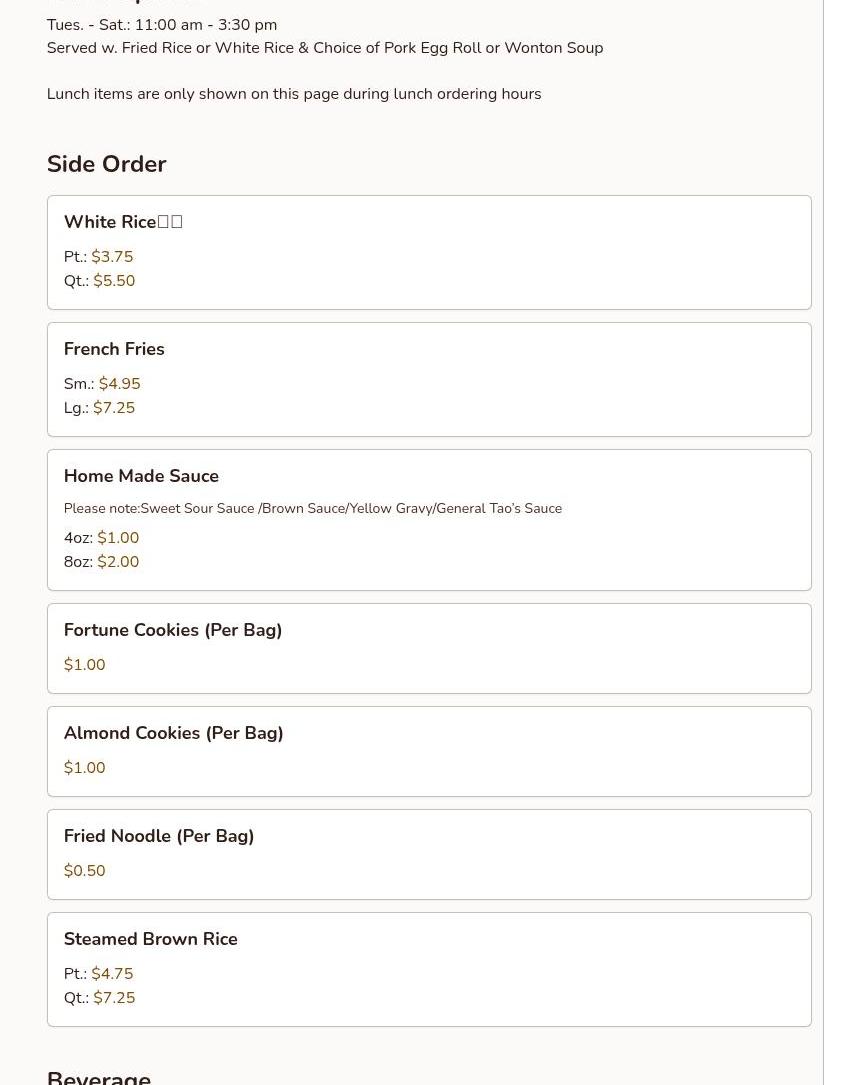Select Home Made Sauce 4oz $1.00

click(101, 538)
